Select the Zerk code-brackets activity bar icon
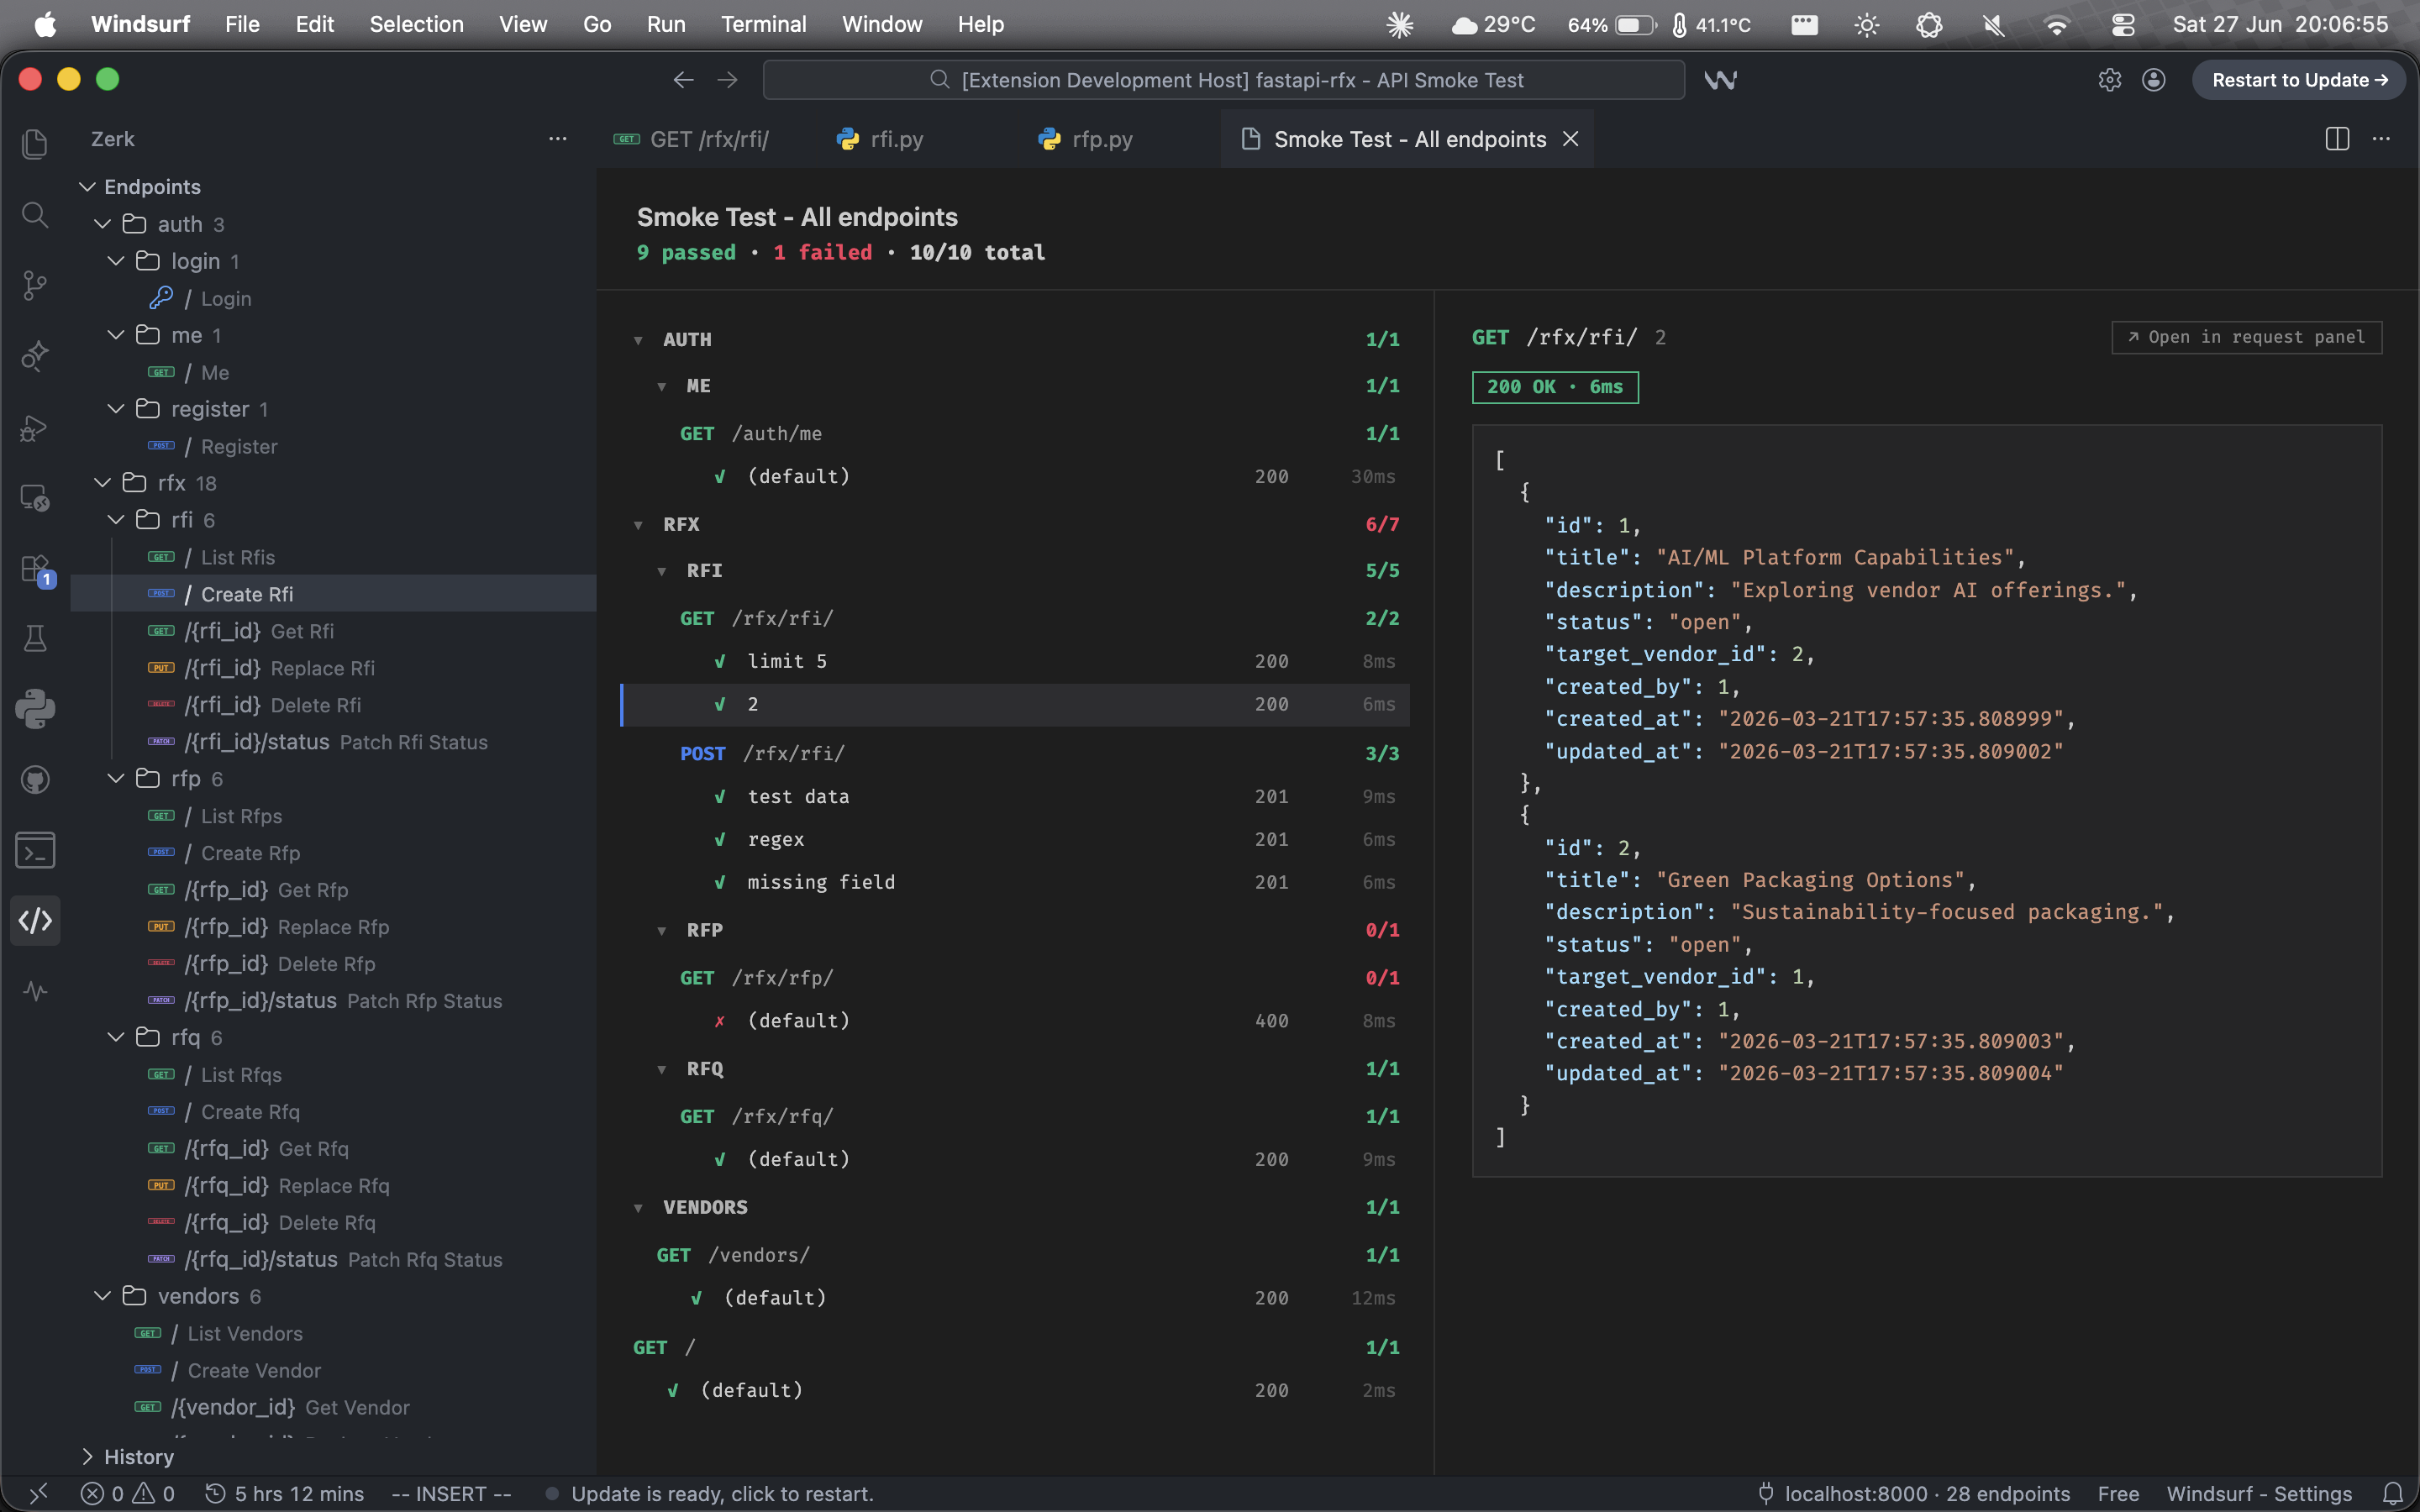The width and height of the screenshot is (2420, 1512). click(35, 920)
